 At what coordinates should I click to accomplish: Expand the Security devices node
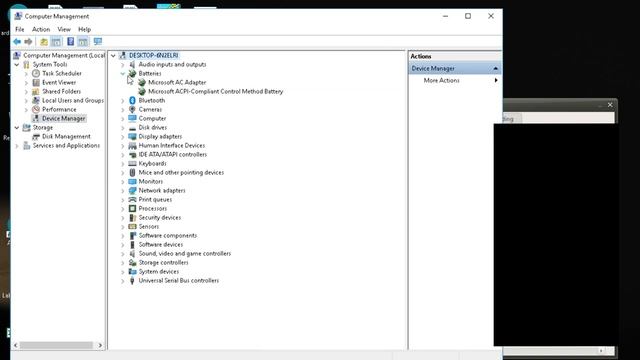(x=122, y=218)
